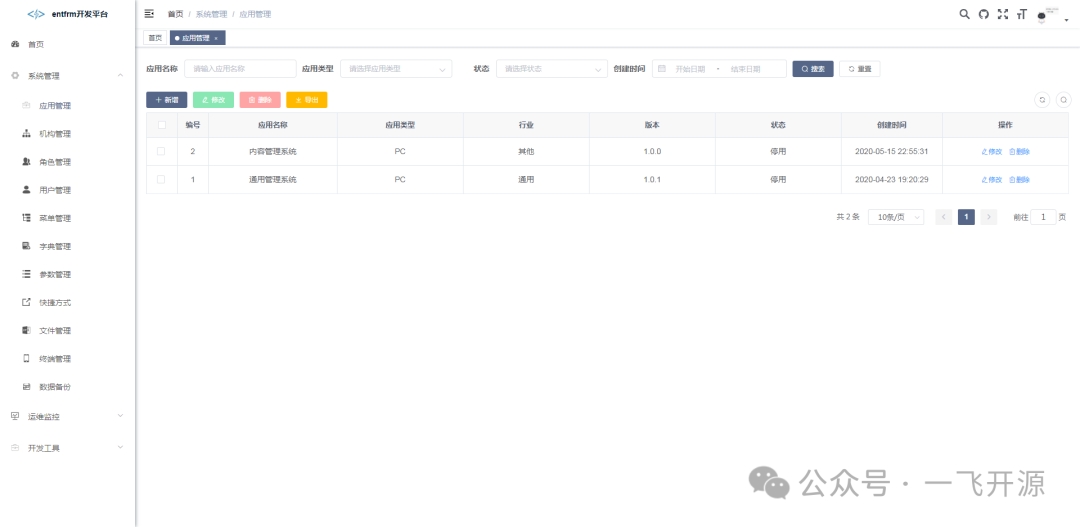Click the 快捷方式 external link icon
The image size is (1080, 527).
(26, 302)
